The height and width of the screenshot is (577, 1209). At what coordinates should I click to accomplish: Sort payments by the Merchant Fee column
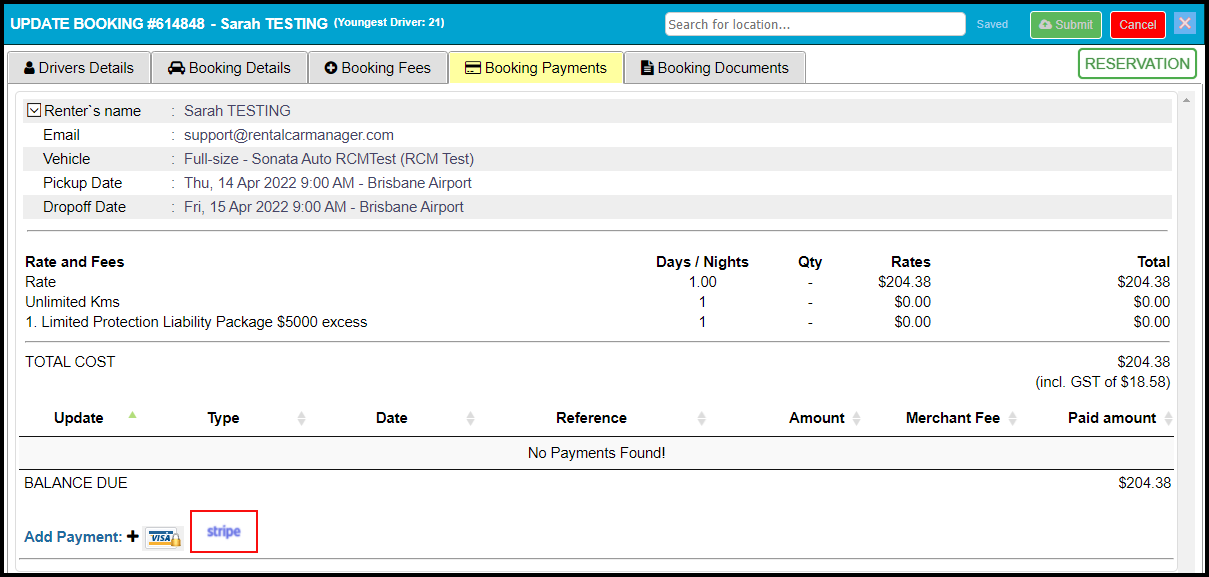pos(953,418)
